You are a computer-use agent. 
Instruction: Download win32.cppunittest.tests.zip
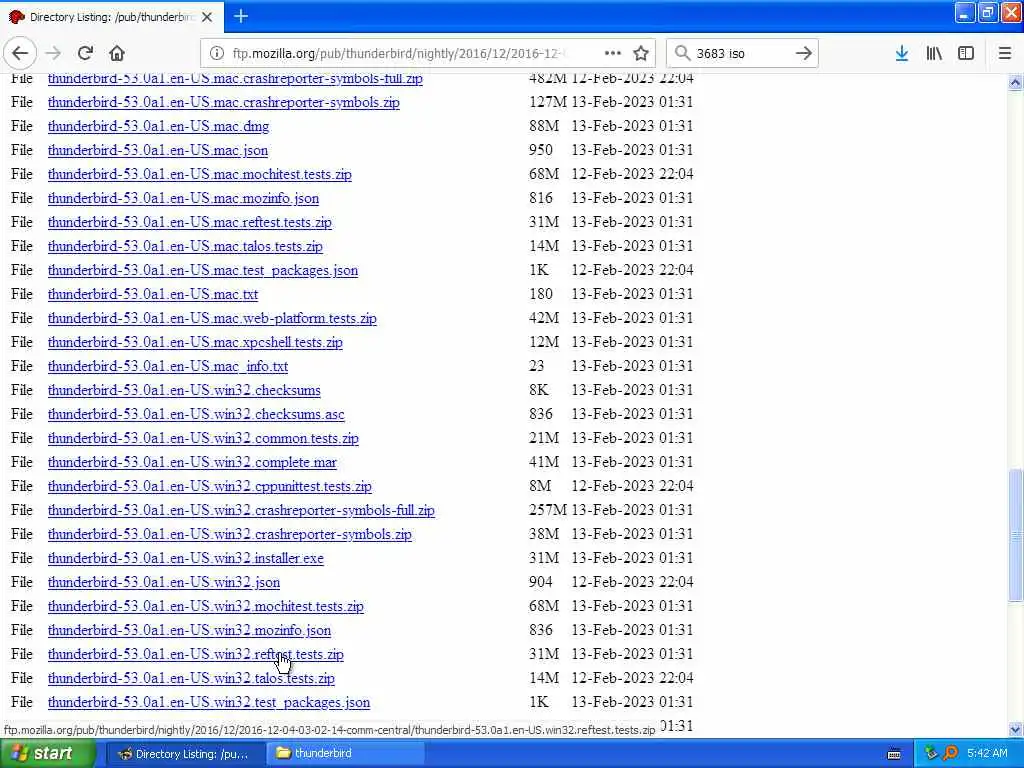210,487
